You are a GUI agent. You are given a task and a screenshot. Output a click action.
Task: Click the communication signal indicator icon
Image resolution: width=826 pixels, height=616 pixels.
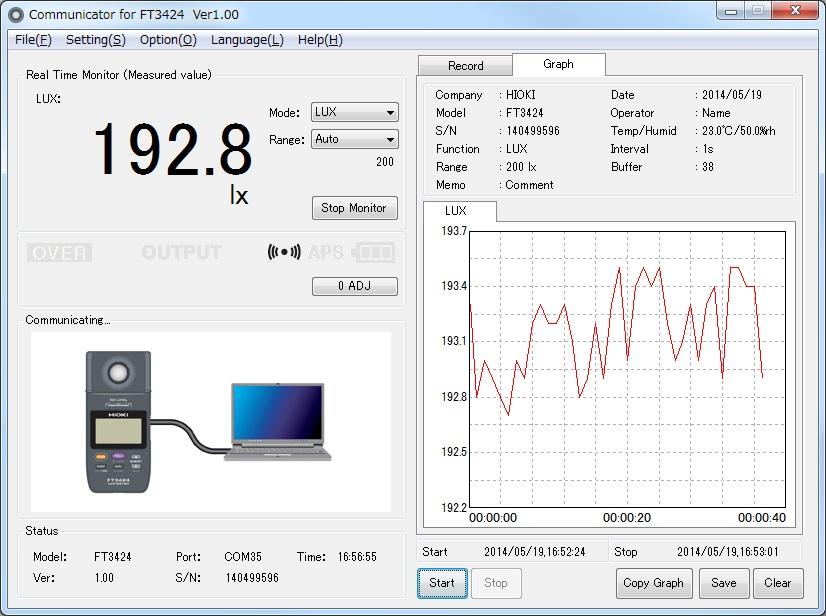coord(284,252)
